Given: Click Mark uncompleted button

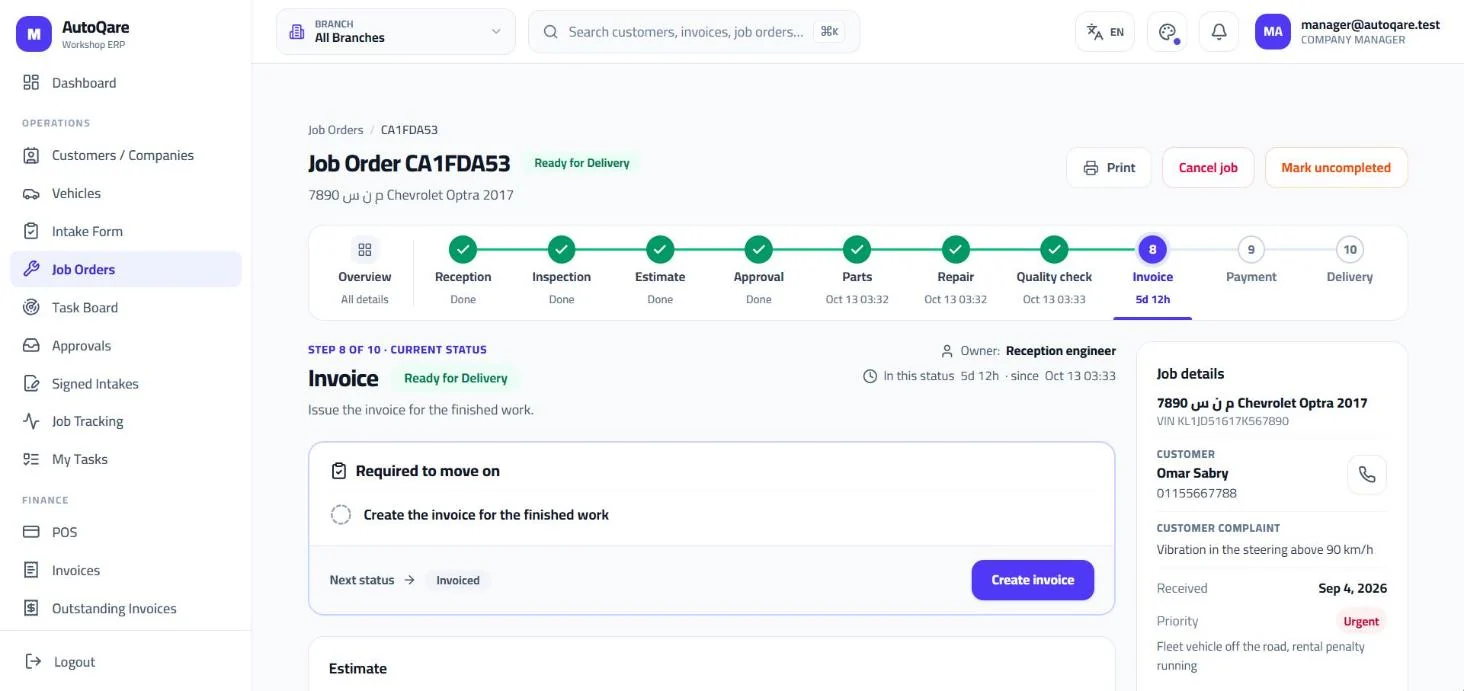Looking at the screenshot, I should 1336,168.
